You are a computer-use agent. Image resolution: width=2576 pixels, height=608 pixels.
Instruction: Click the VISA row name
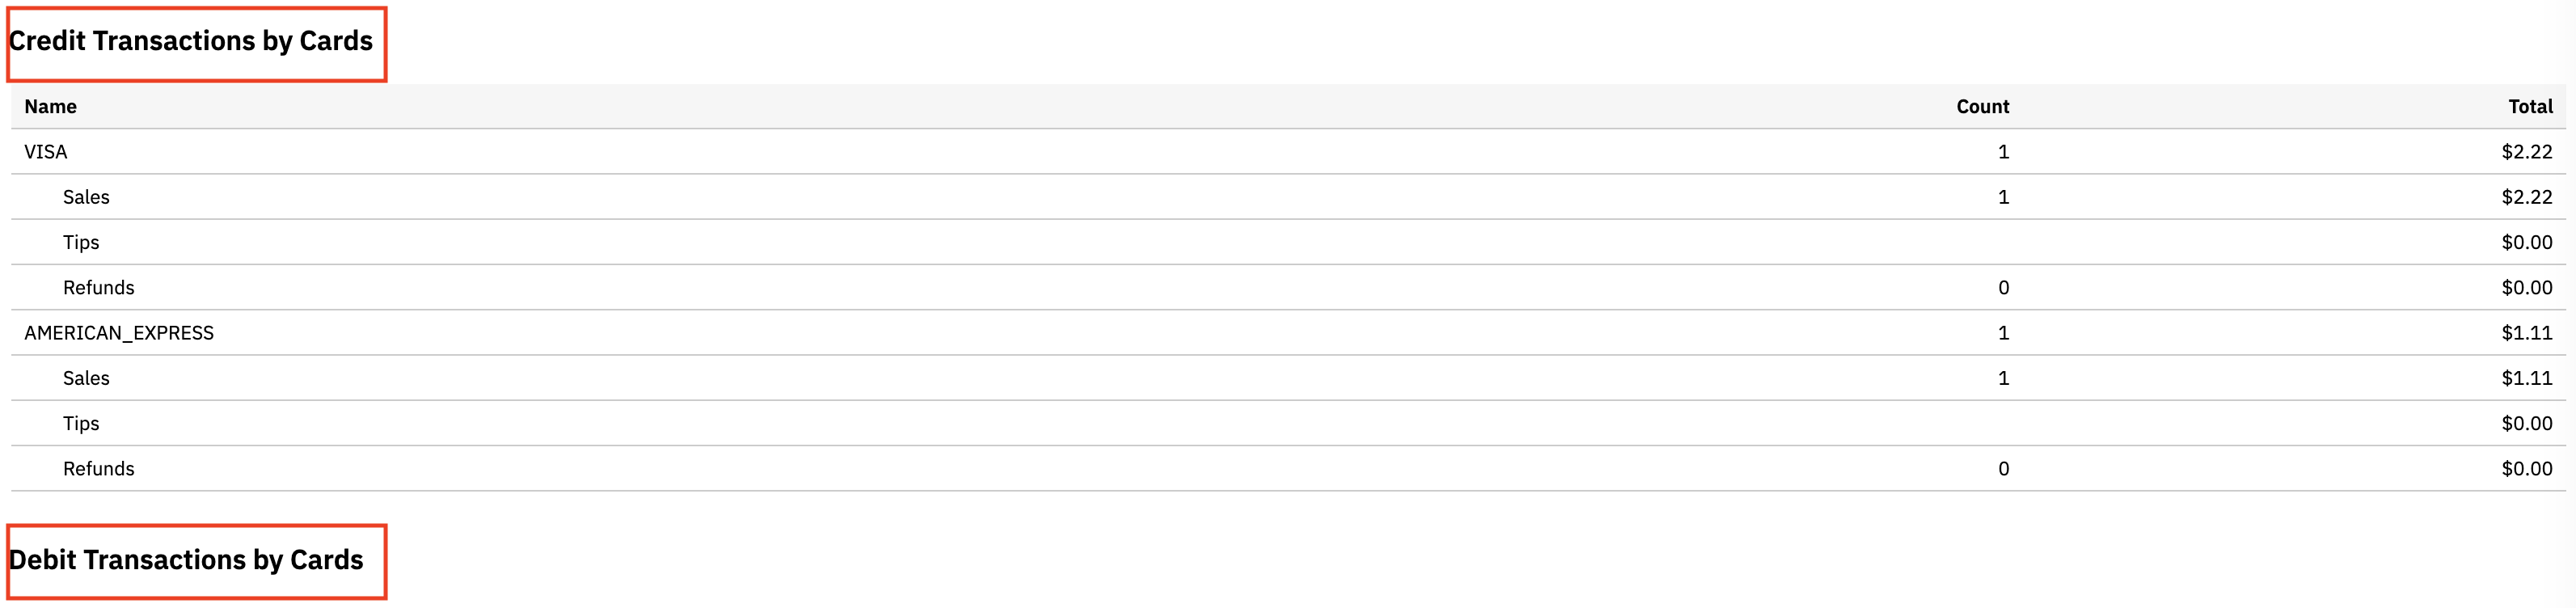coord(46,152)
